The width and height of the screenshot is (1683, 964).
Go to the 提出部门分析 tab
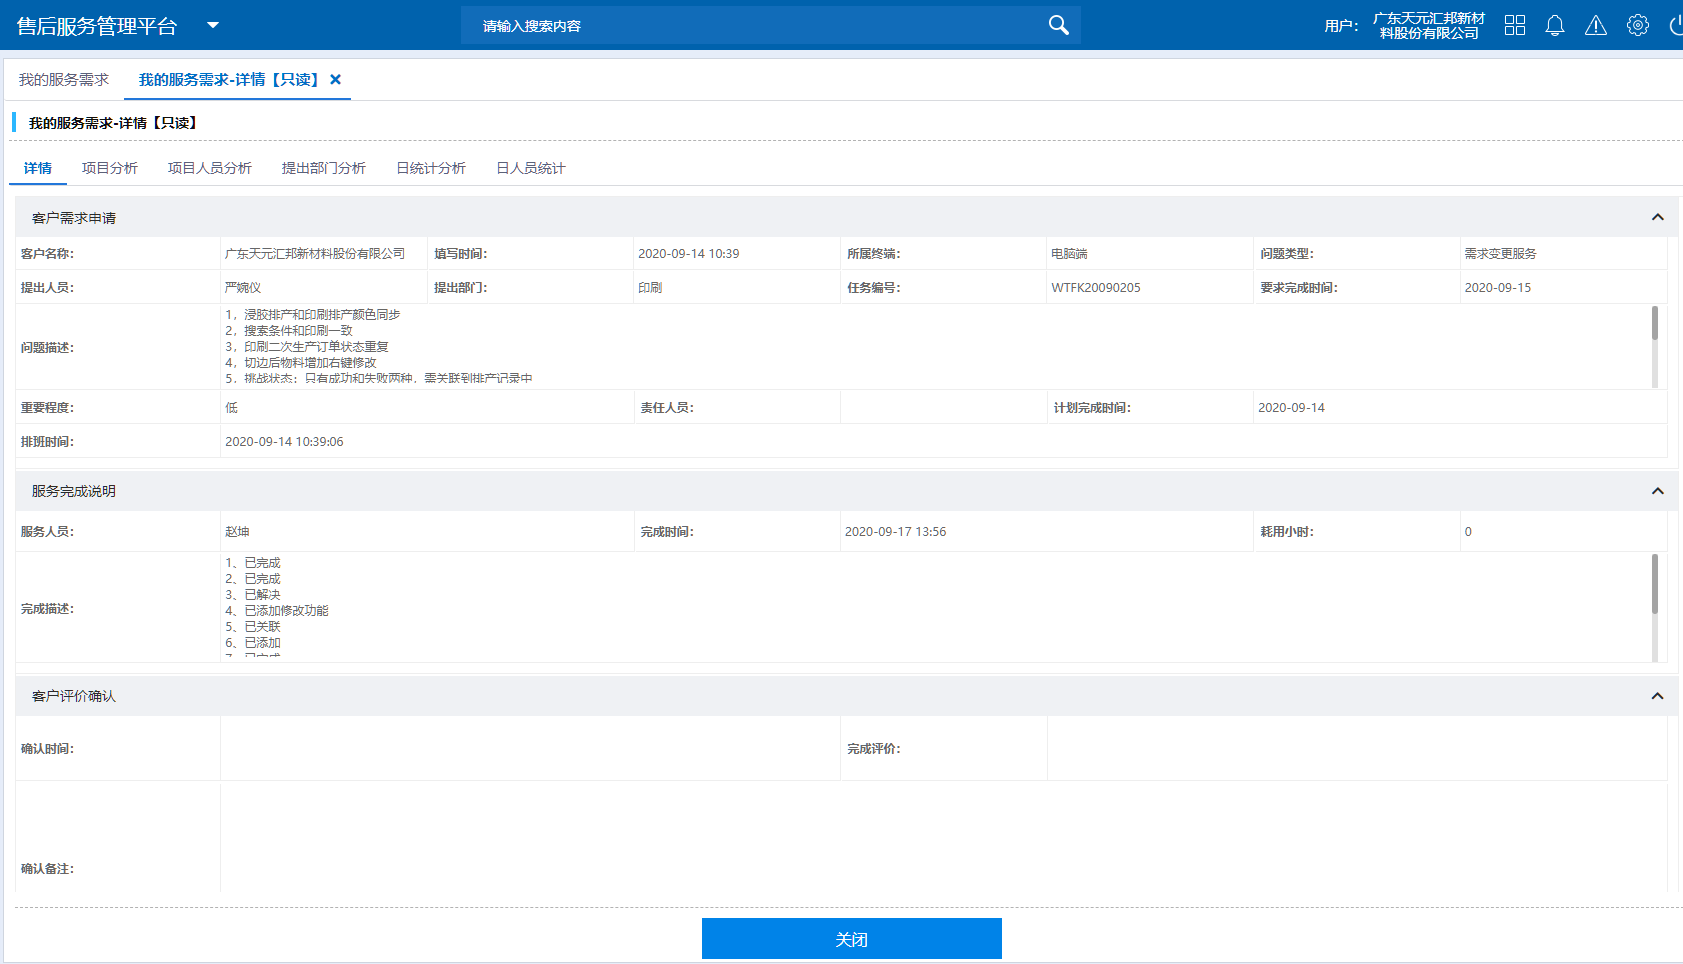click(324, 168)
